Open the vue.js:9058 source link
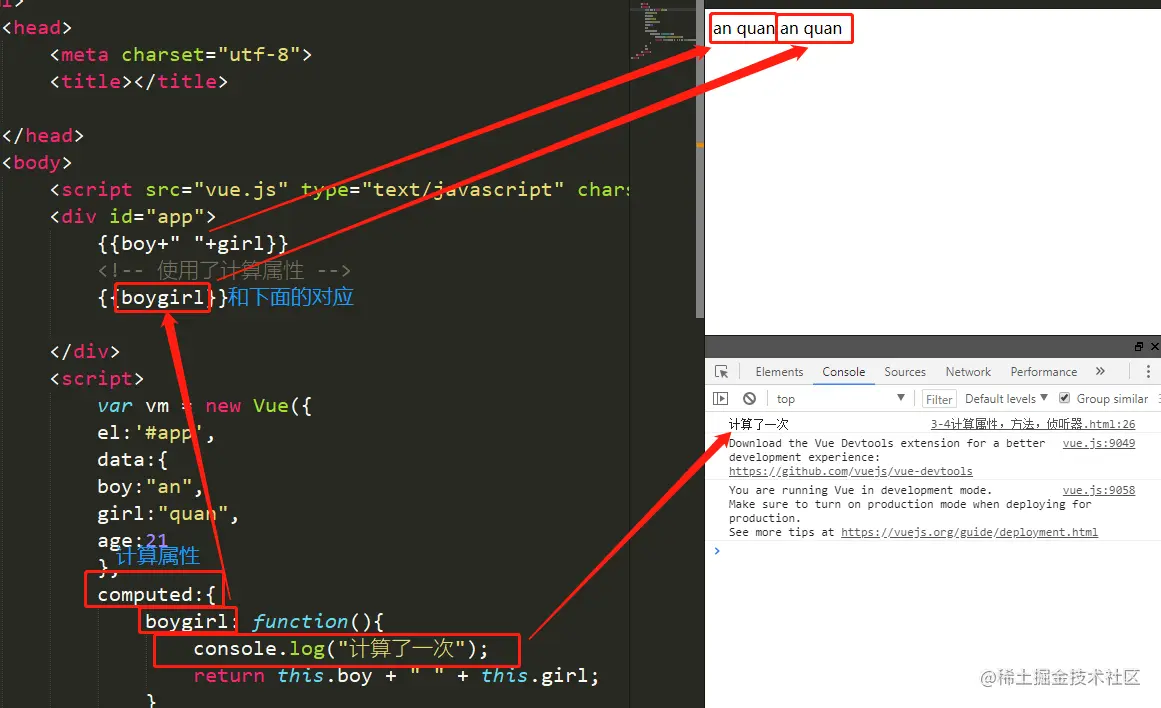The width and height of the screenshot is (1161, 708). pos(1098,490)
